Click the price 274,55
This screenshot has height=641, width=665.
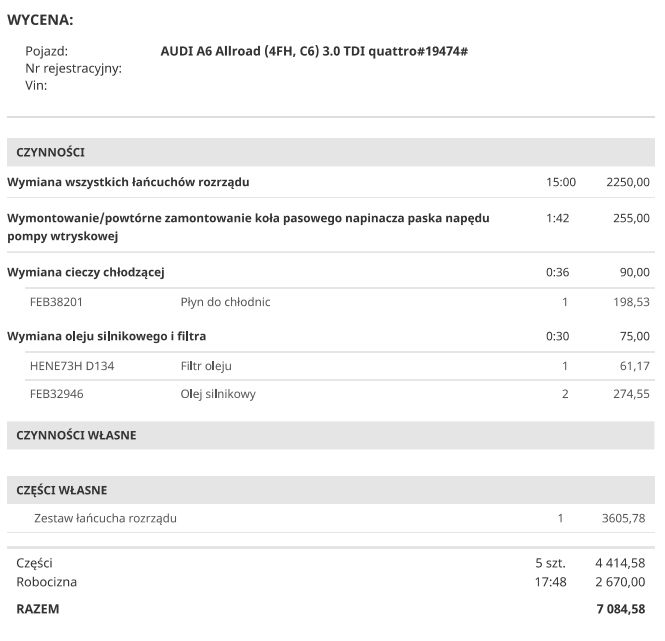(x=631, y=394)
